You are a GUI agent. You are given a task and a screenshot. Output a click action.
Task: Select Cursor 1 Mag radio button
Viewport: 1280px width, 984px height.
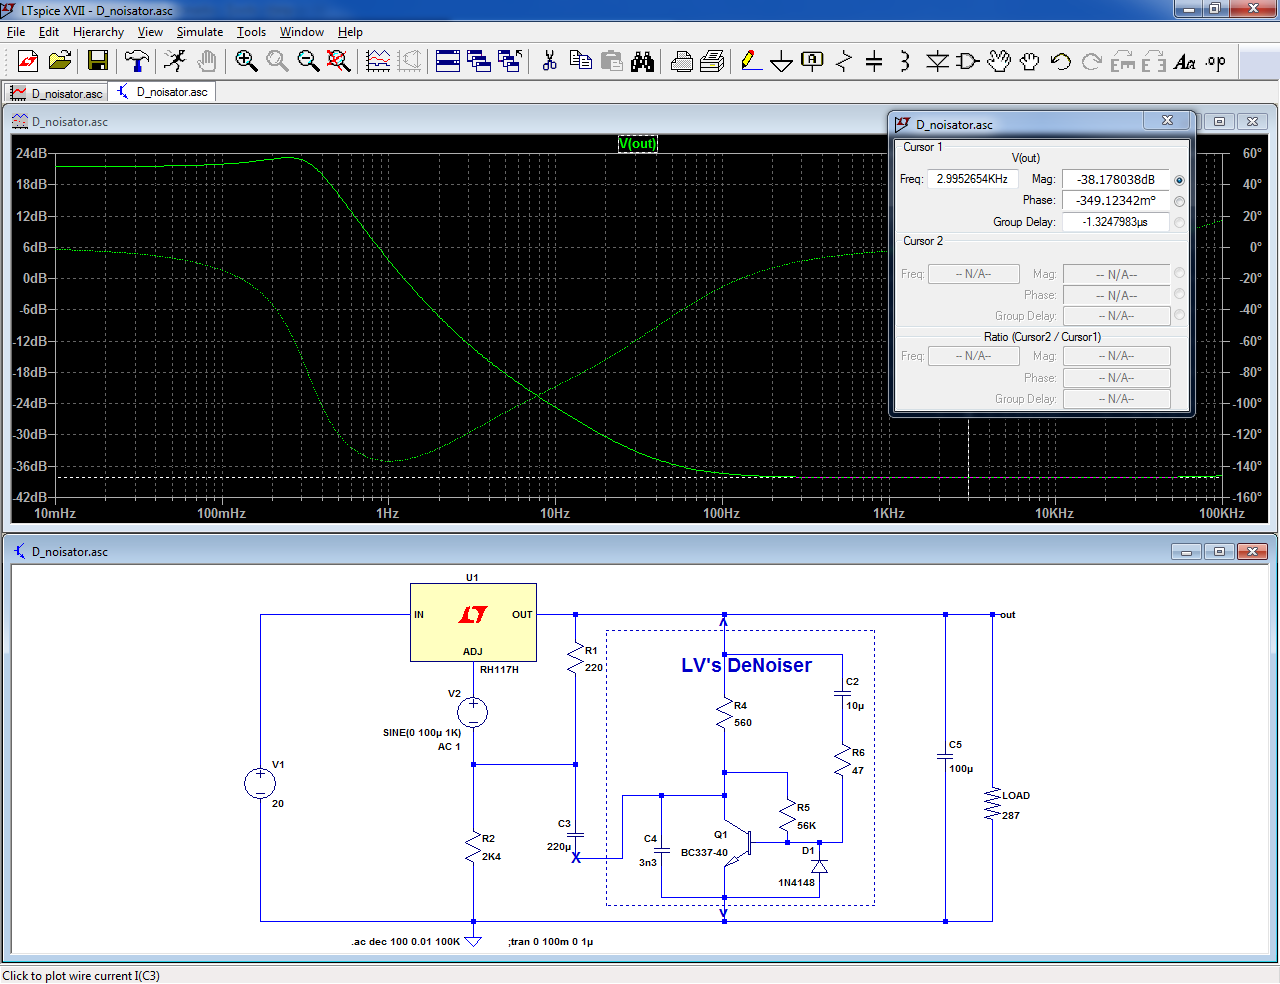1180,180
